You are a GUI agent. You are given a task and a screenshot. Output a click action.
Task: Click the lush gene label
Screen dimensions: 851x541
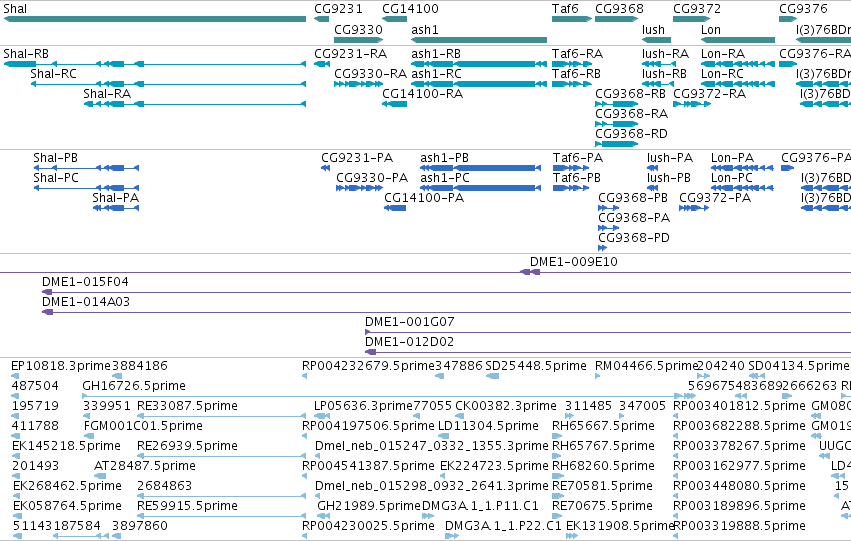tap(653, 29)
